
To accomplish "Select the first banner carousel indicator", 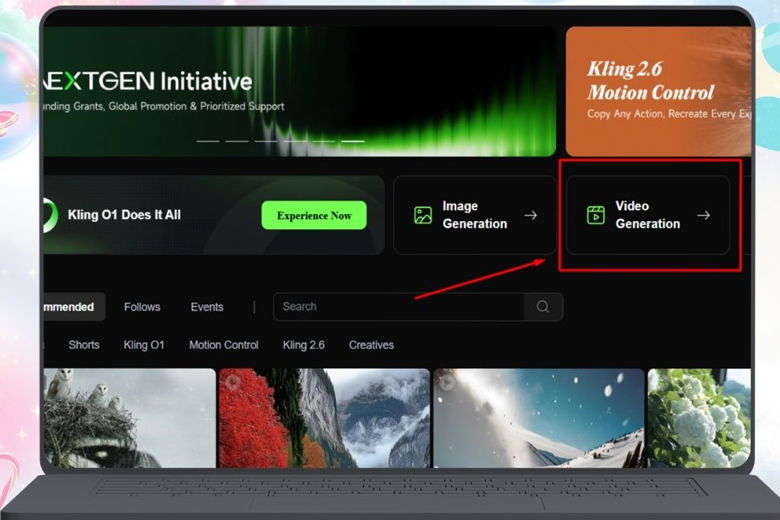I will [x=208, y=141].
